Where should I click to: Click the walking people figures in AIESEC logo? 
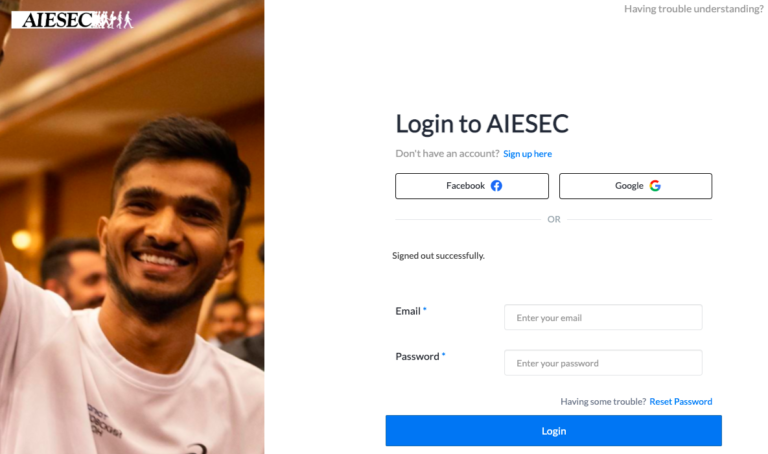pos(112,20)
